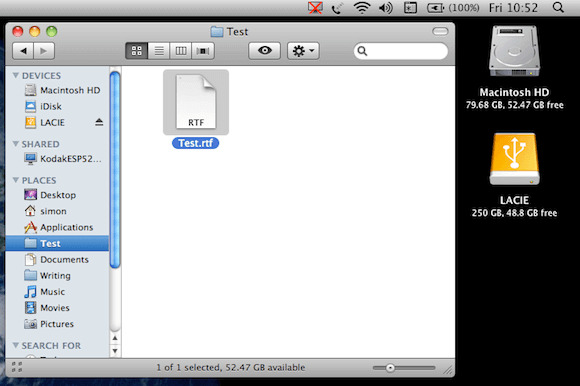Select the Test.rtf file icon
580x386 pixels.
pyautogui.click(x=196, y=102)
